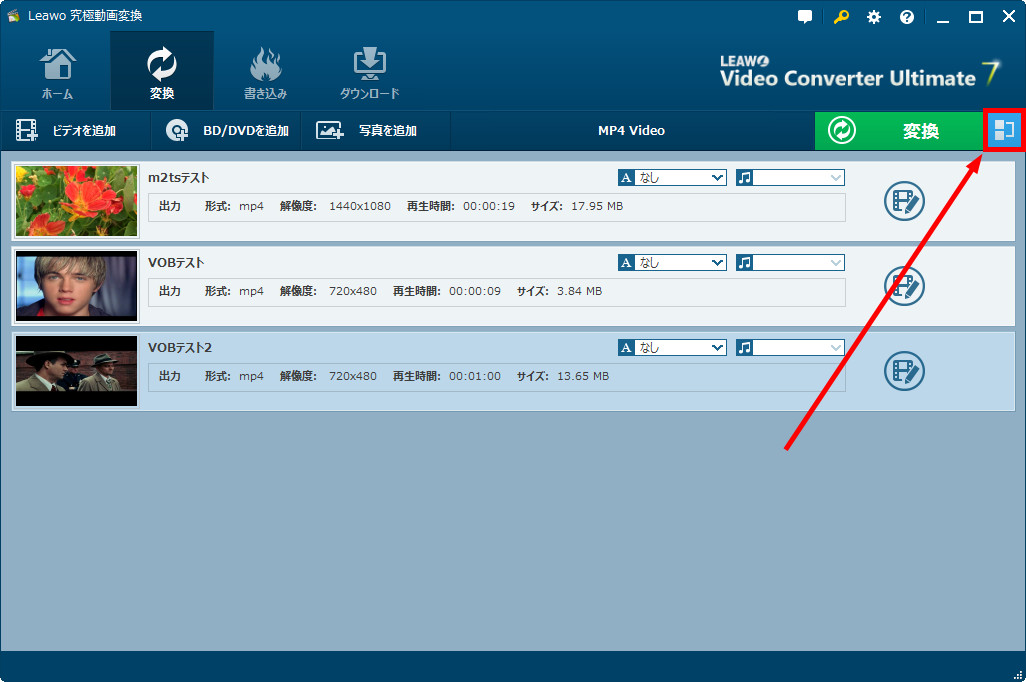Click the file name VOBテスト2

pos(180,348)
